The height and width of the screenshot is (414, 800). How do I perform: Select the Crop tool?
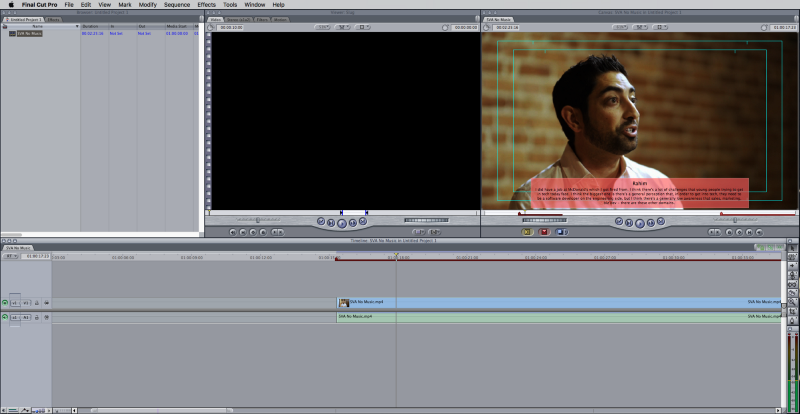pyautogui.click(x=793, y=311)
